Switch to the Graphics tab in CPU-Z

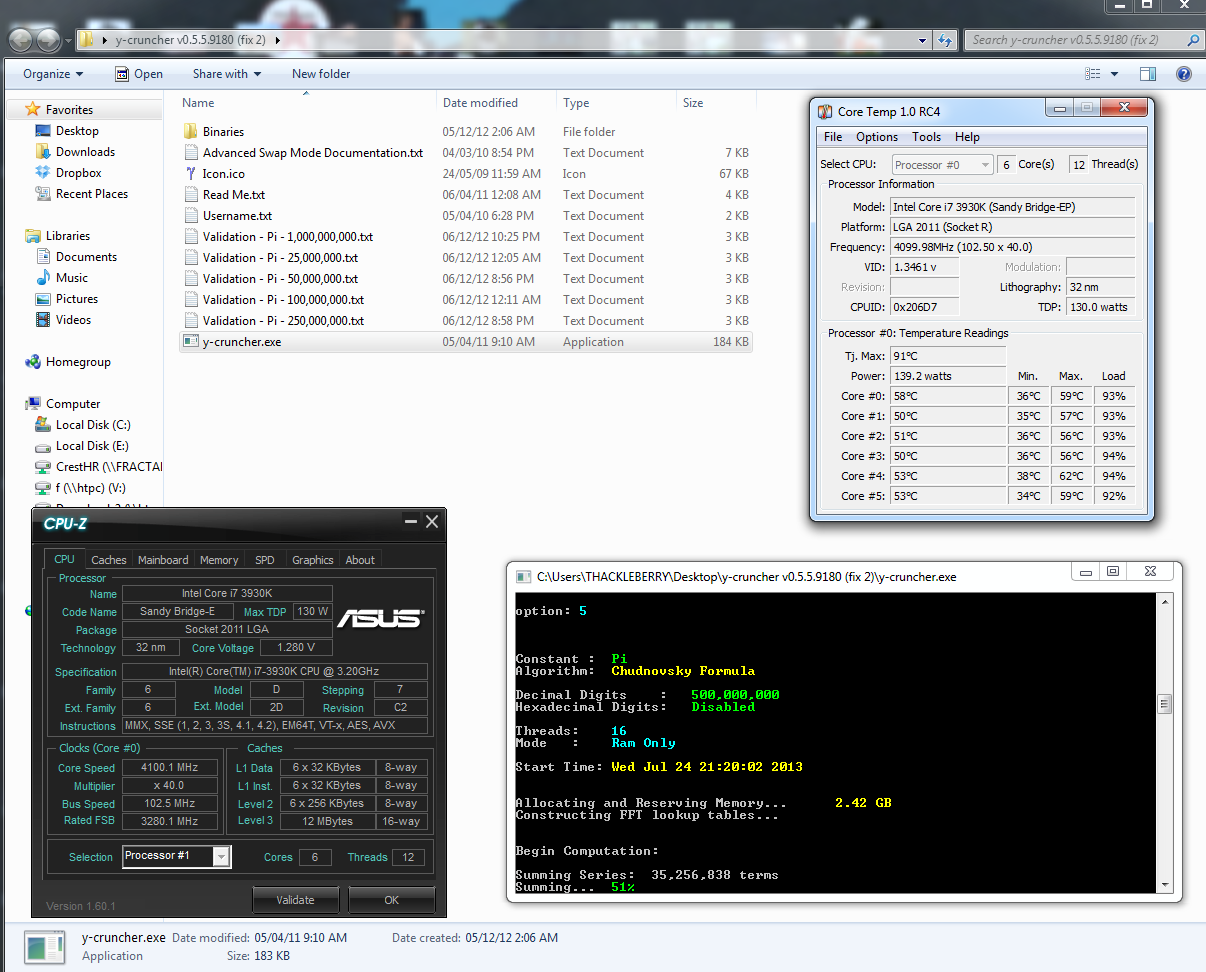(x=312, y=560)
